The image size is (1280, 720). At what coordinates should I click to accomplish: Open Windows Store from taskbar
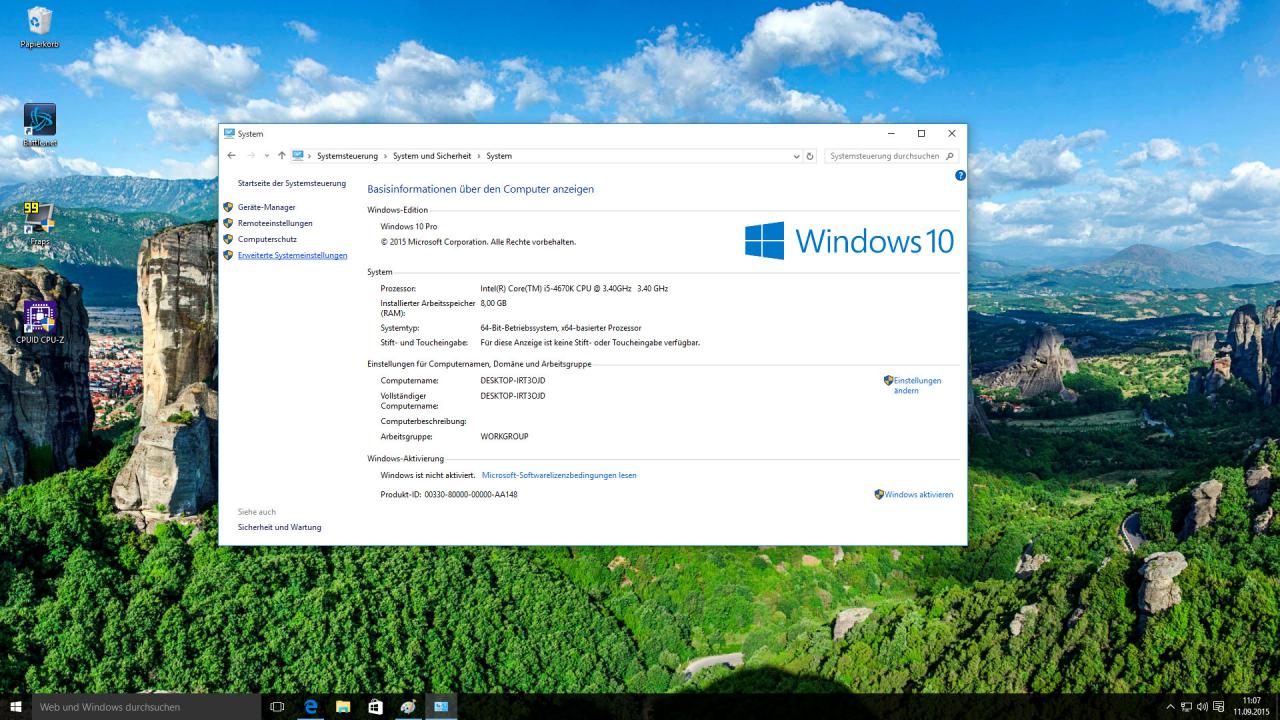click(375, 707)
